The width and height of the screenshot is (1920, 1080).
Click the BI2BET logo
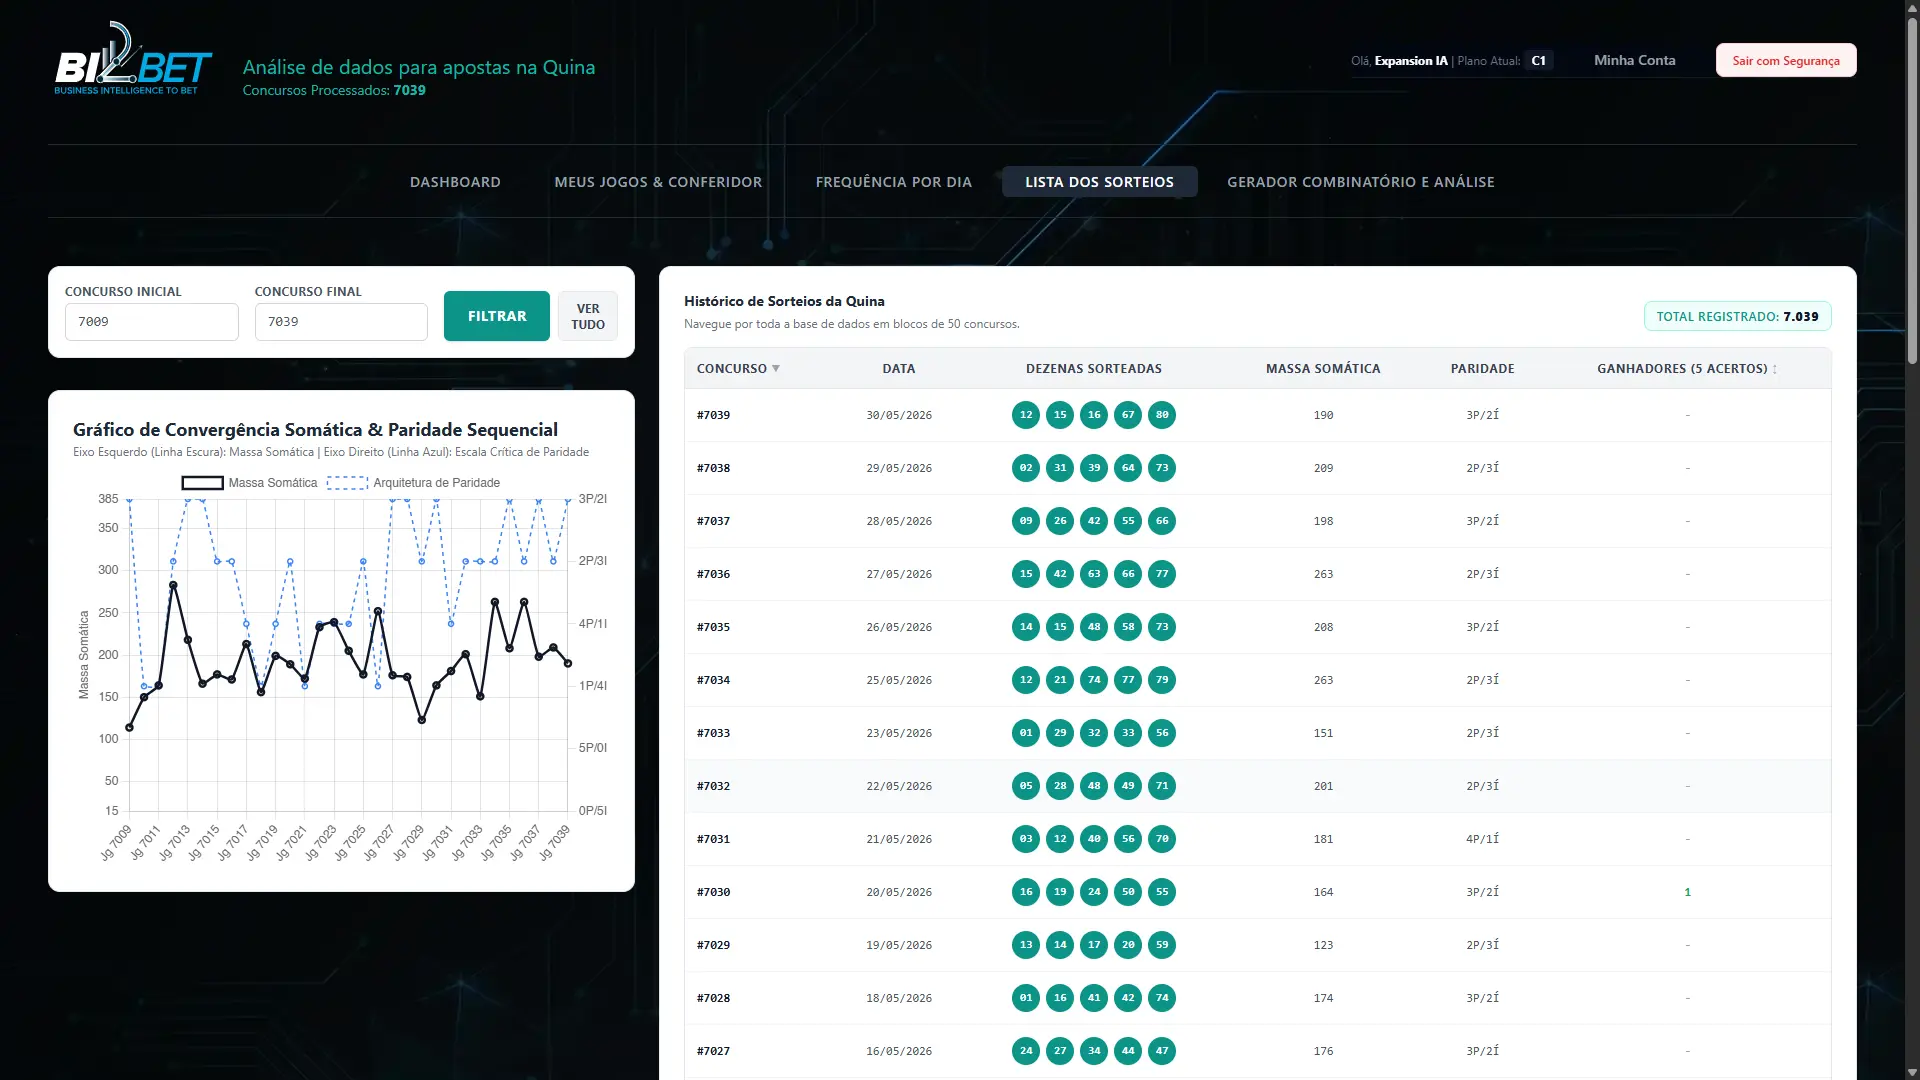133,59
